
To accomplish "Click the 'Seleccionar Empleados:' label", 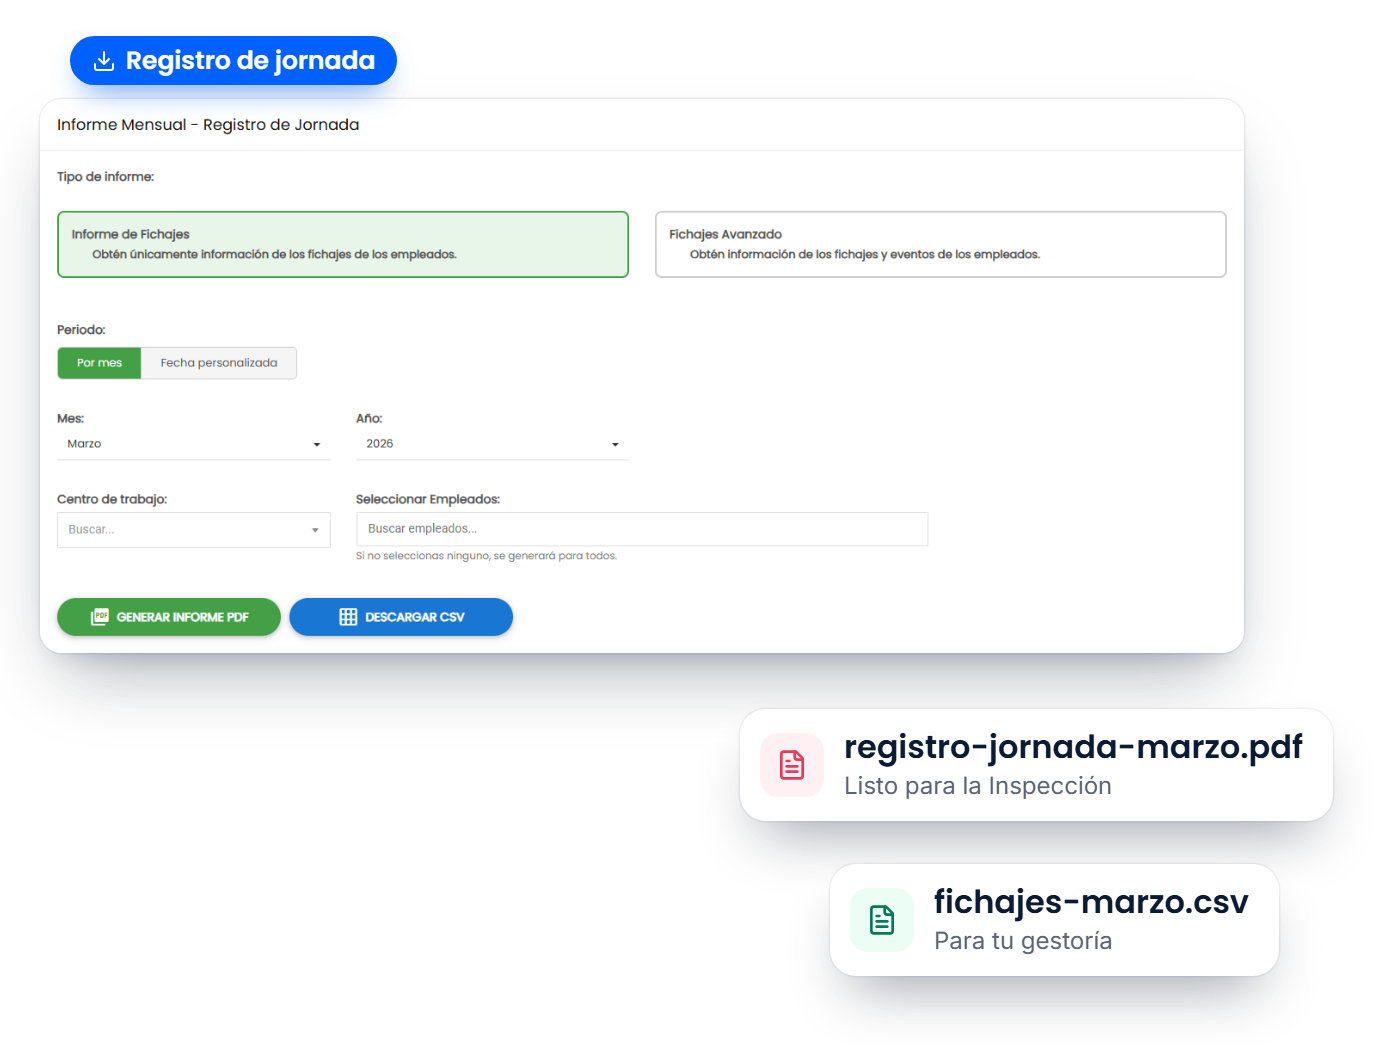I will click(x=428, y=499).
